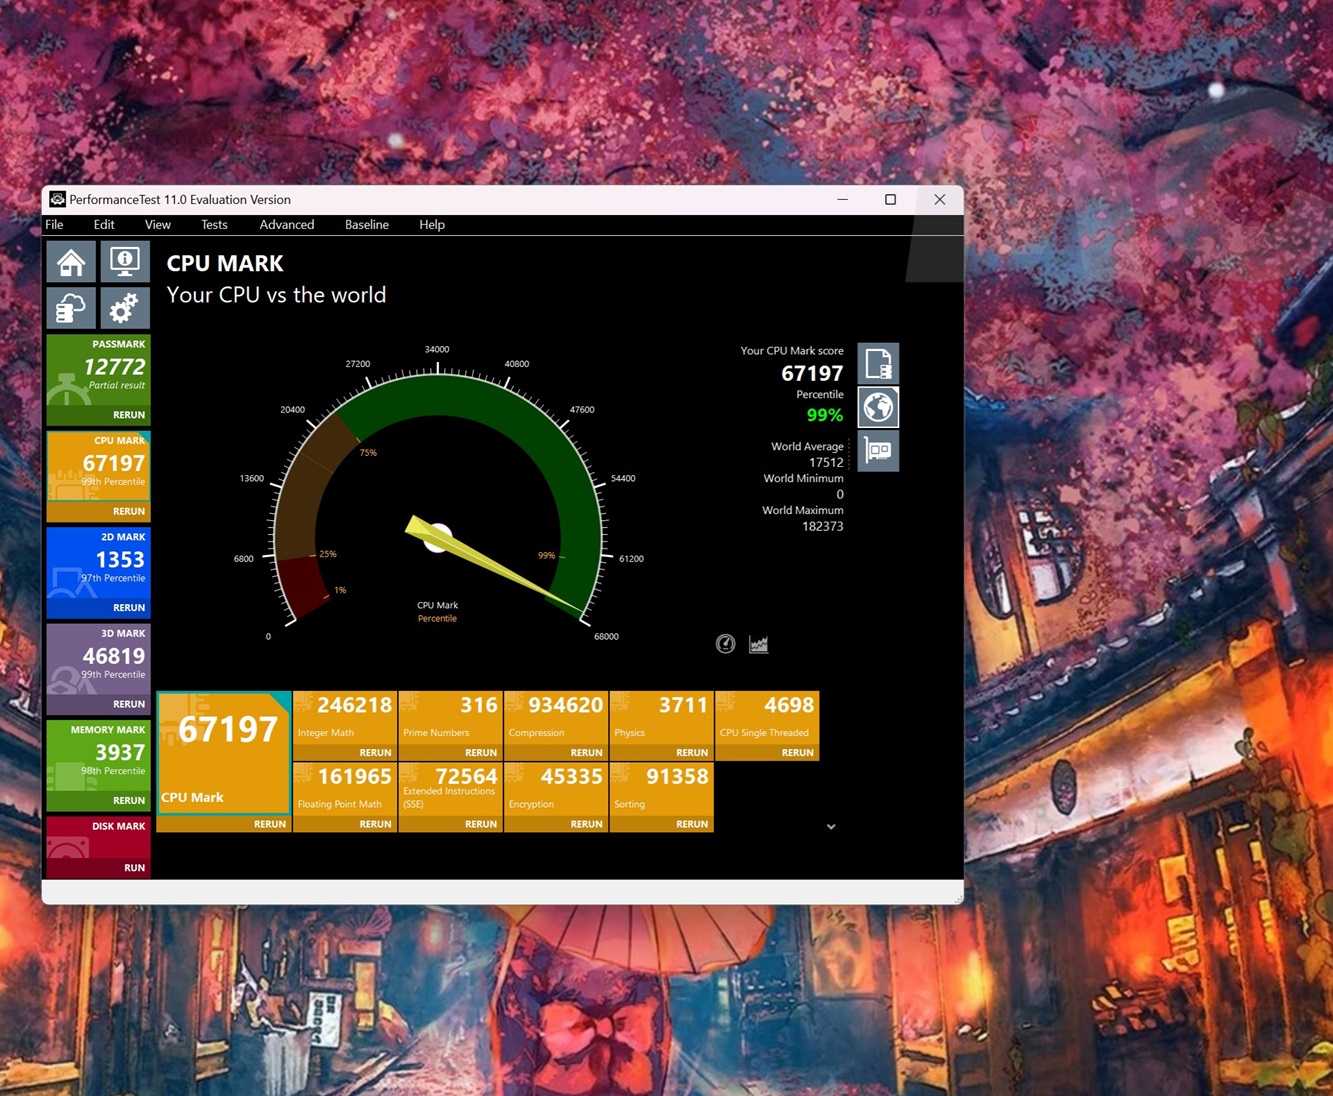Image resolution: width=1333 pixels, height=1096 pixels.
Task: Open settings with the gears icon
Action: [125, 309]
